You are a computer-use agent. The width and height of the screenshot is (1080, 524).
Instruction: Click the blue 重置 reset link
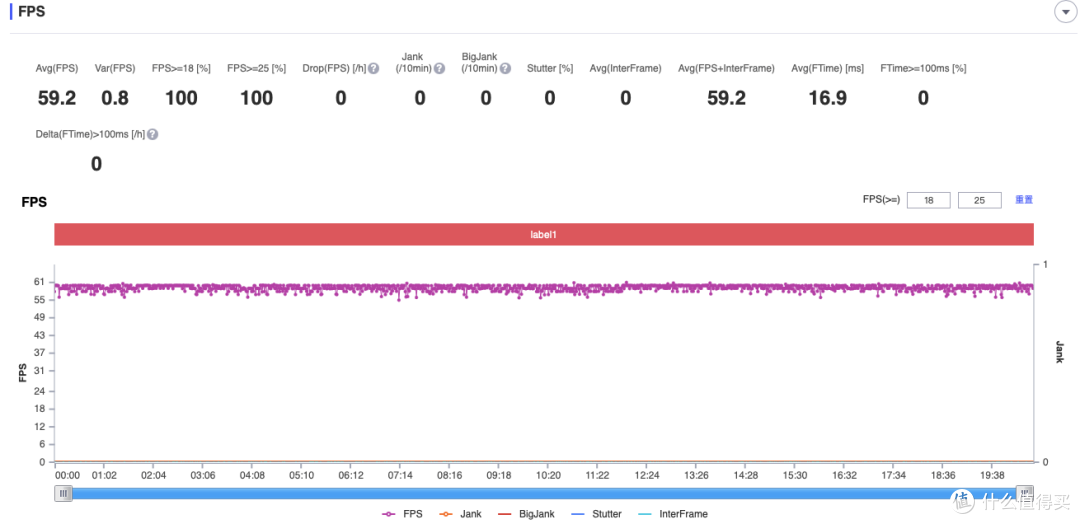[1023, 200]
